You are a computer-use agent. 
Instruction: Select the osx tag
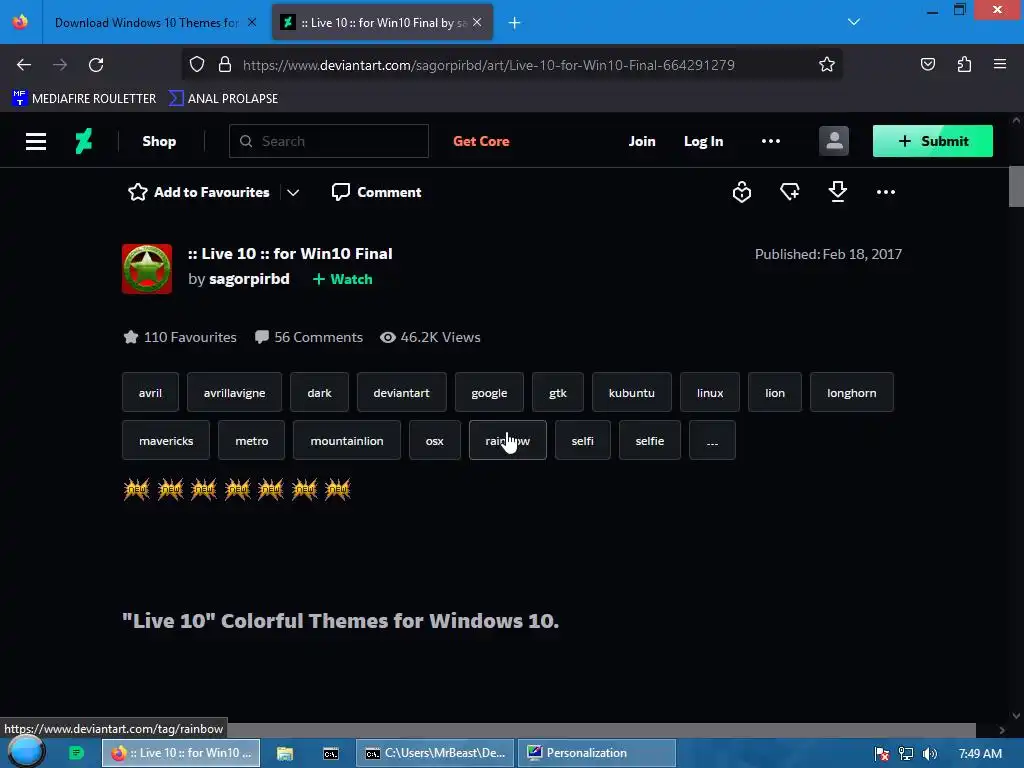[434, 441]
